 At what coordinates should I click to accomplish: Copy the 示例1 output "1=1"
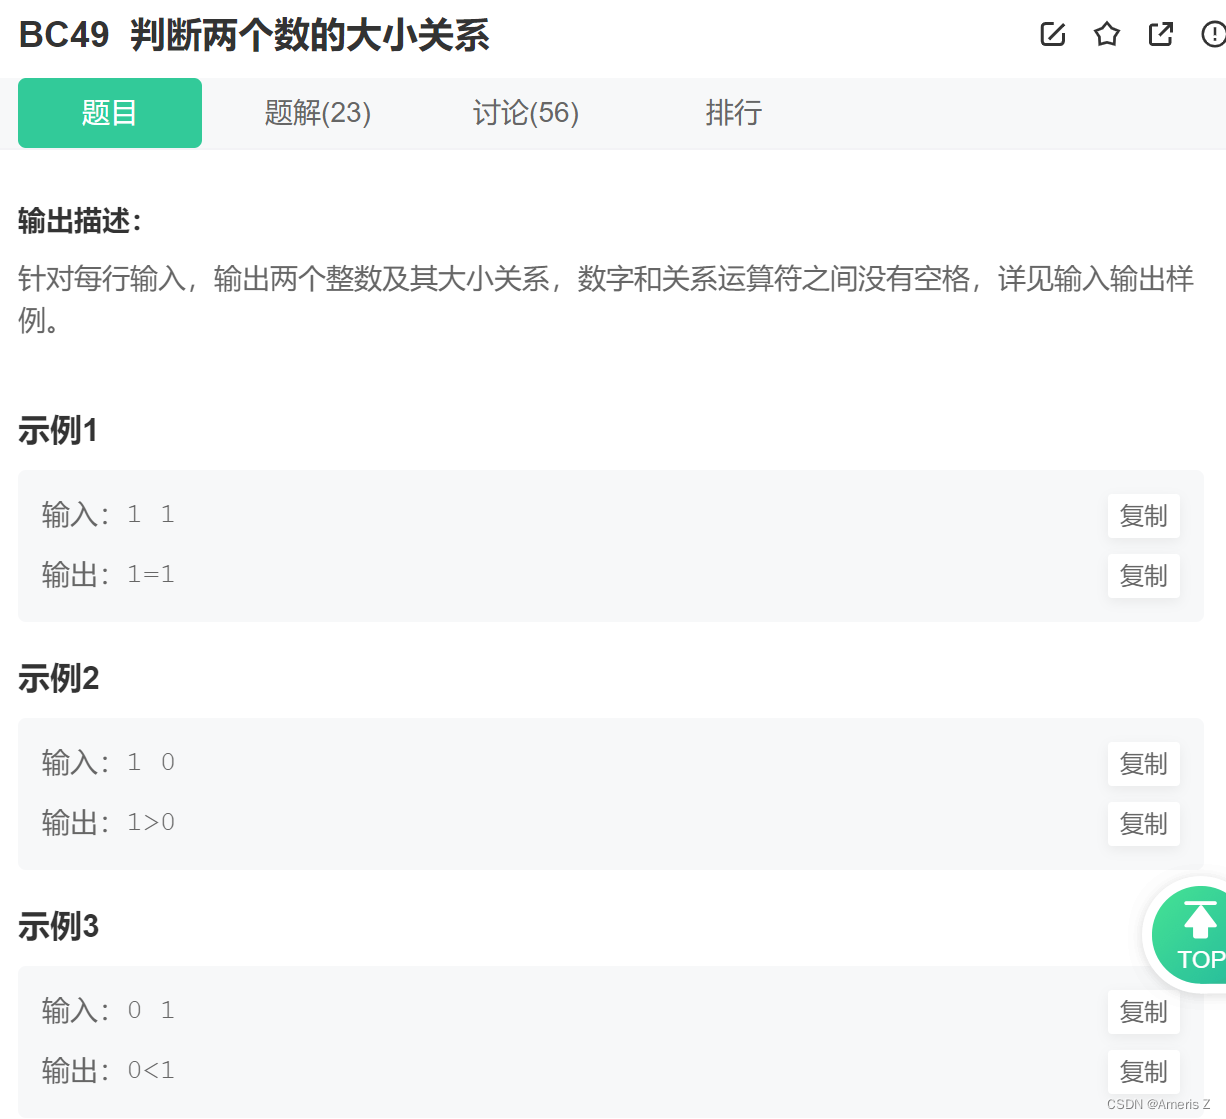[1143, 576]
